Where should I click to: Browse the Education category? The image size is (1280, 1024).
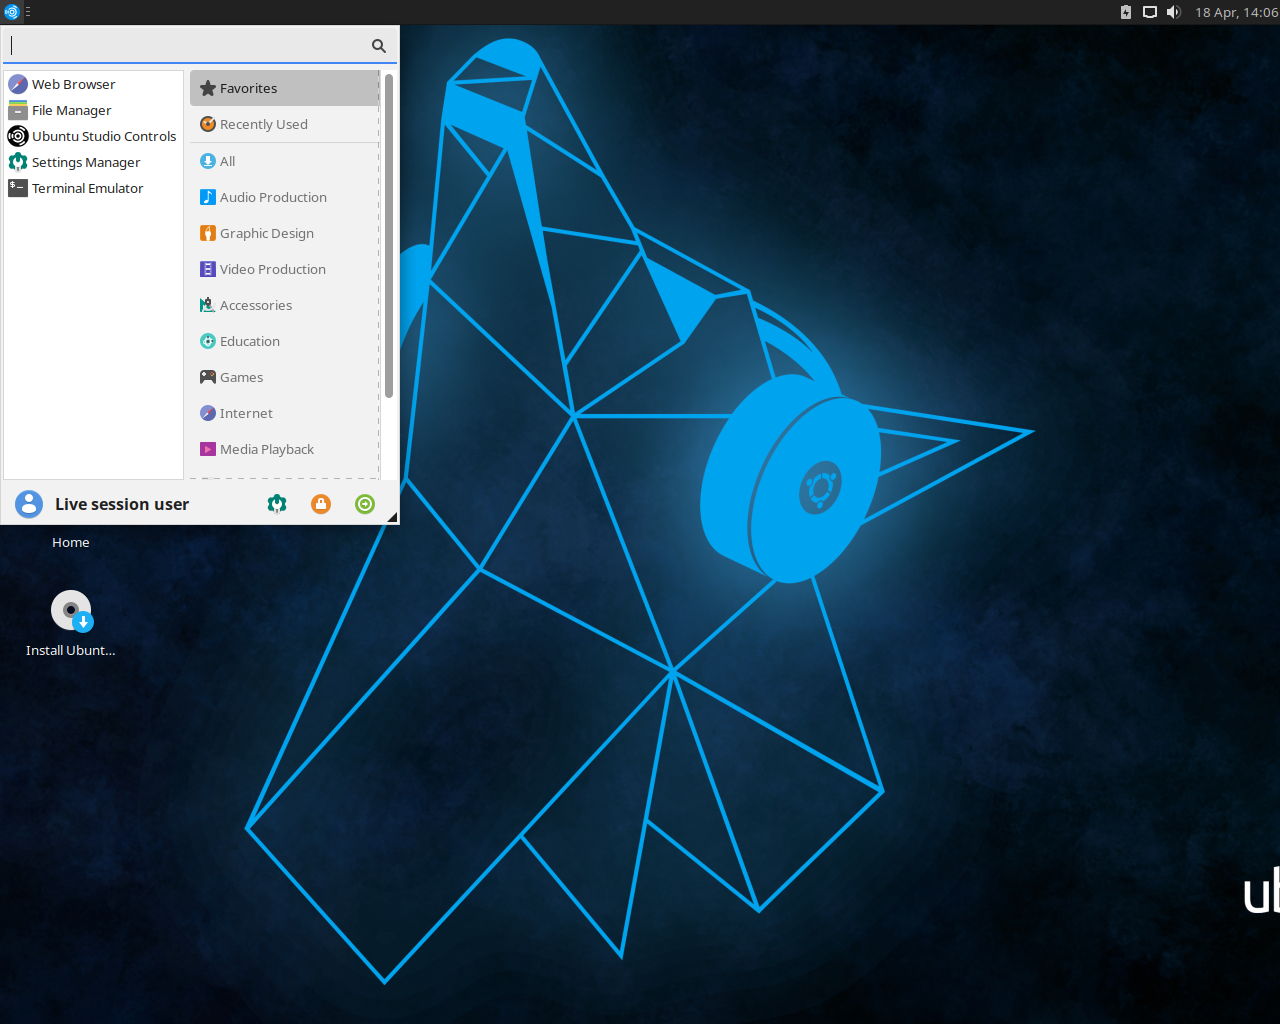[284, 341]
